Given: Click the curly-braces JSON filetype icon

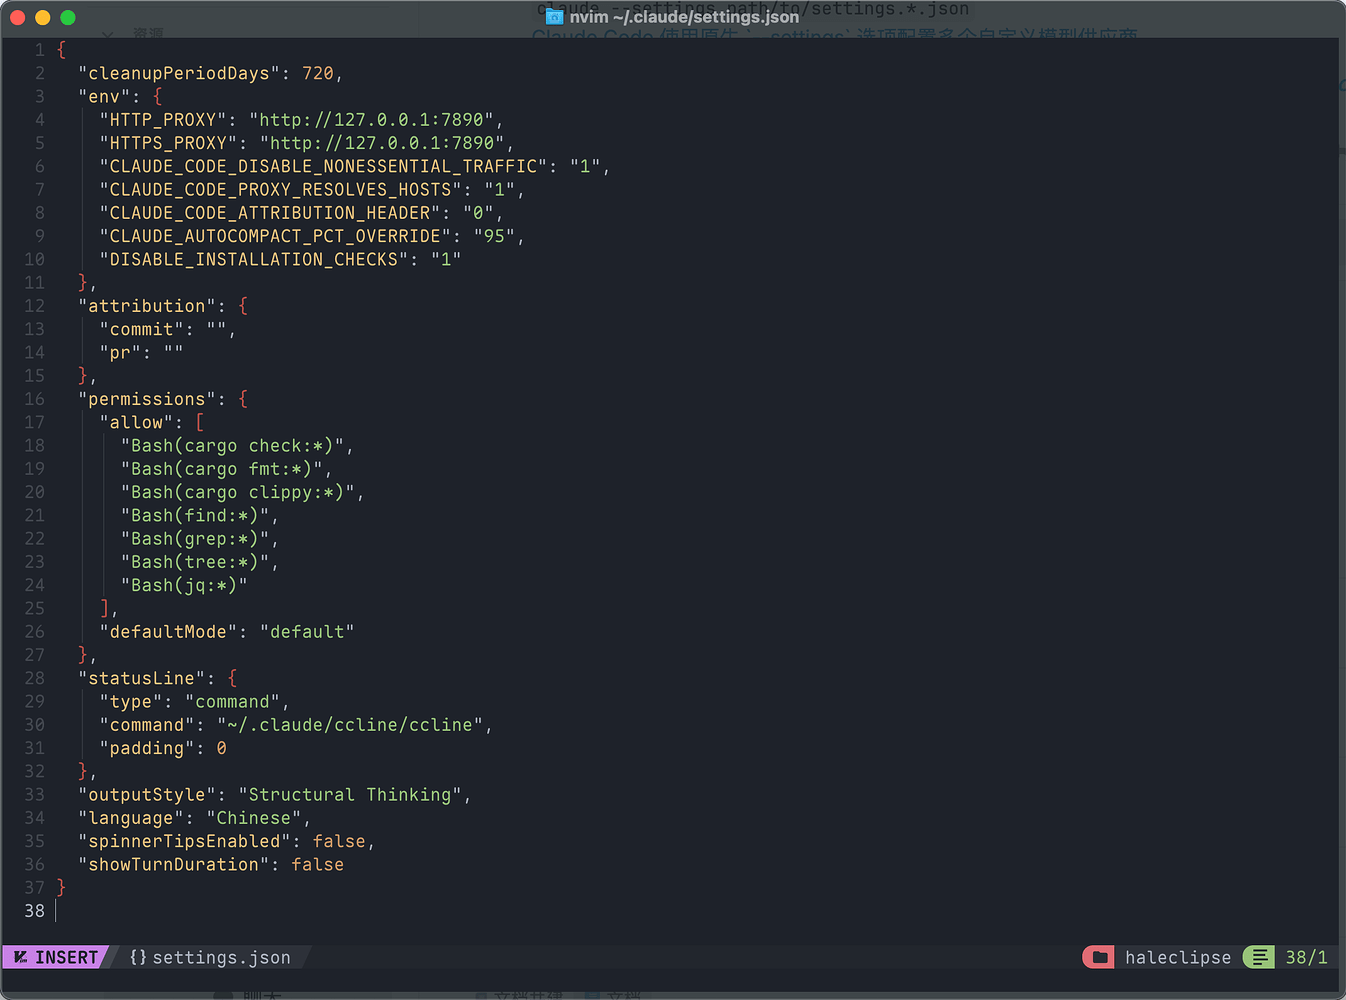Looking at the screenshot, I should click(x=138, y=957).
